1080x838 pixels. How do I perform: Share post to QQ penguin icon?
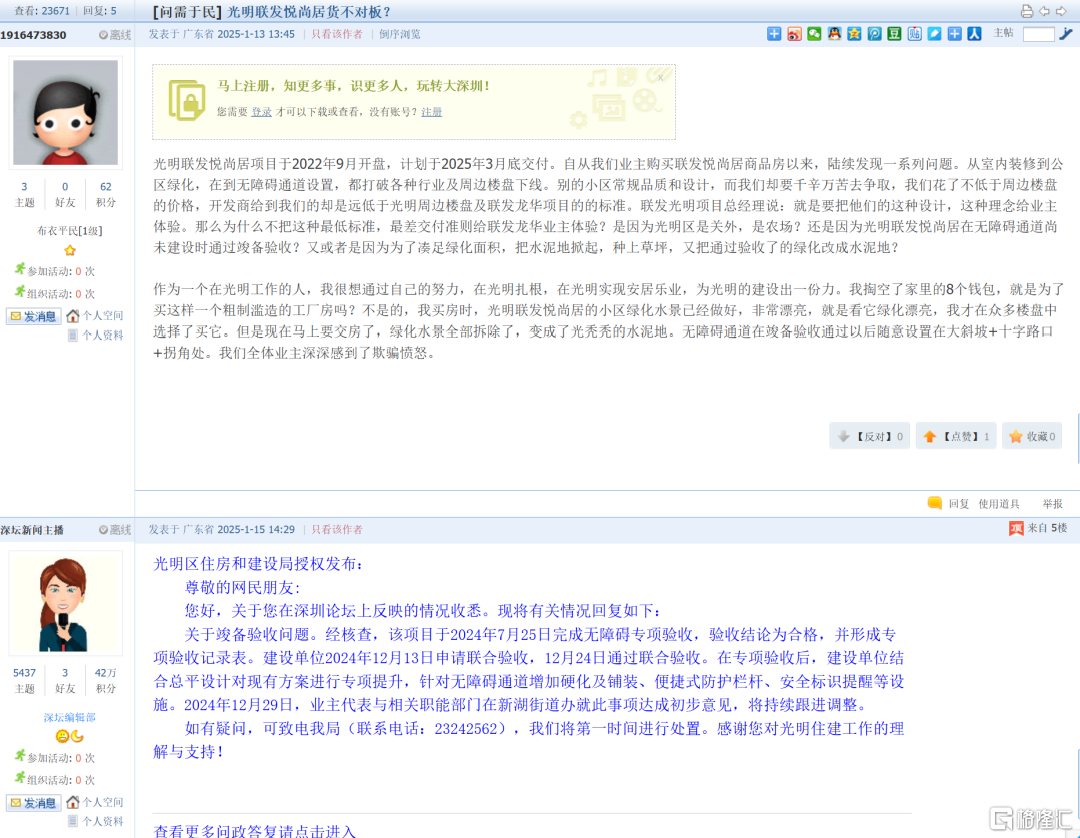point(834,34)
